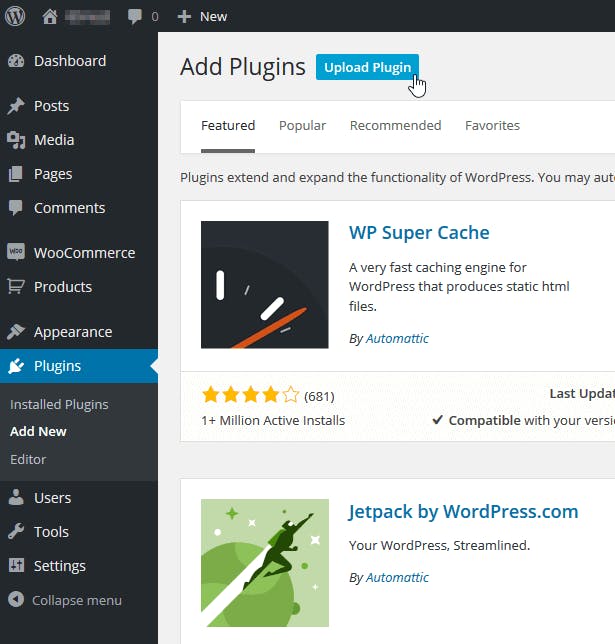The width and height of the screenshot is (615, 644).
Task: Select the Plugins menu item
Action: coord(79,366)
